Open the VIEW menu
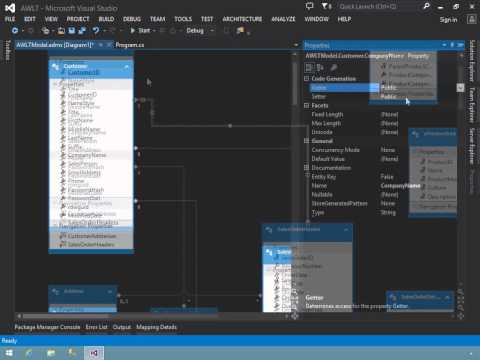 point(51,19)
